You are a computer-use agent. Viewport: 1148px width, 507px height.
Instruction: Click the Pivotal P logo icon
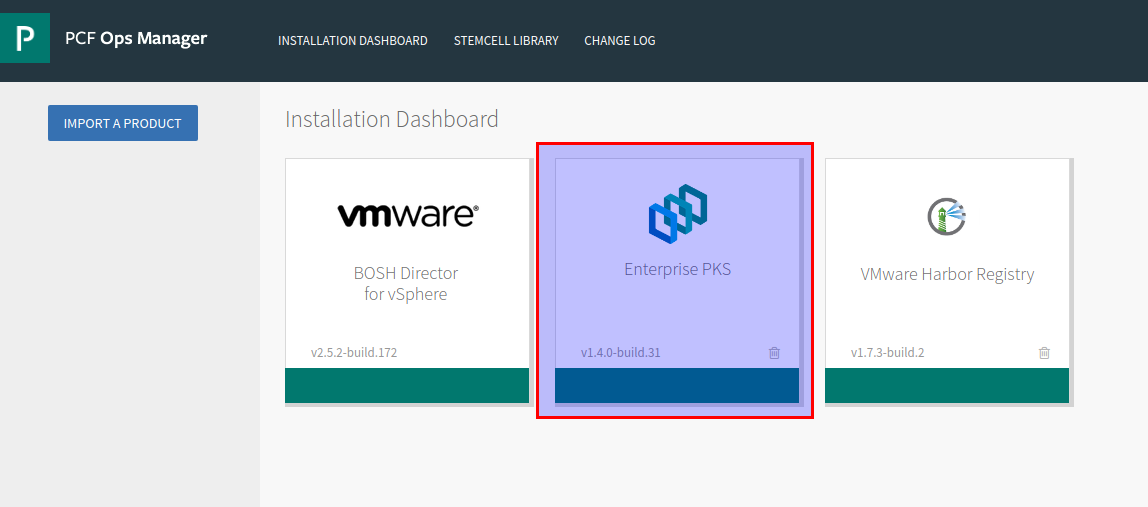pyautogui.click(x=25, y=37)
